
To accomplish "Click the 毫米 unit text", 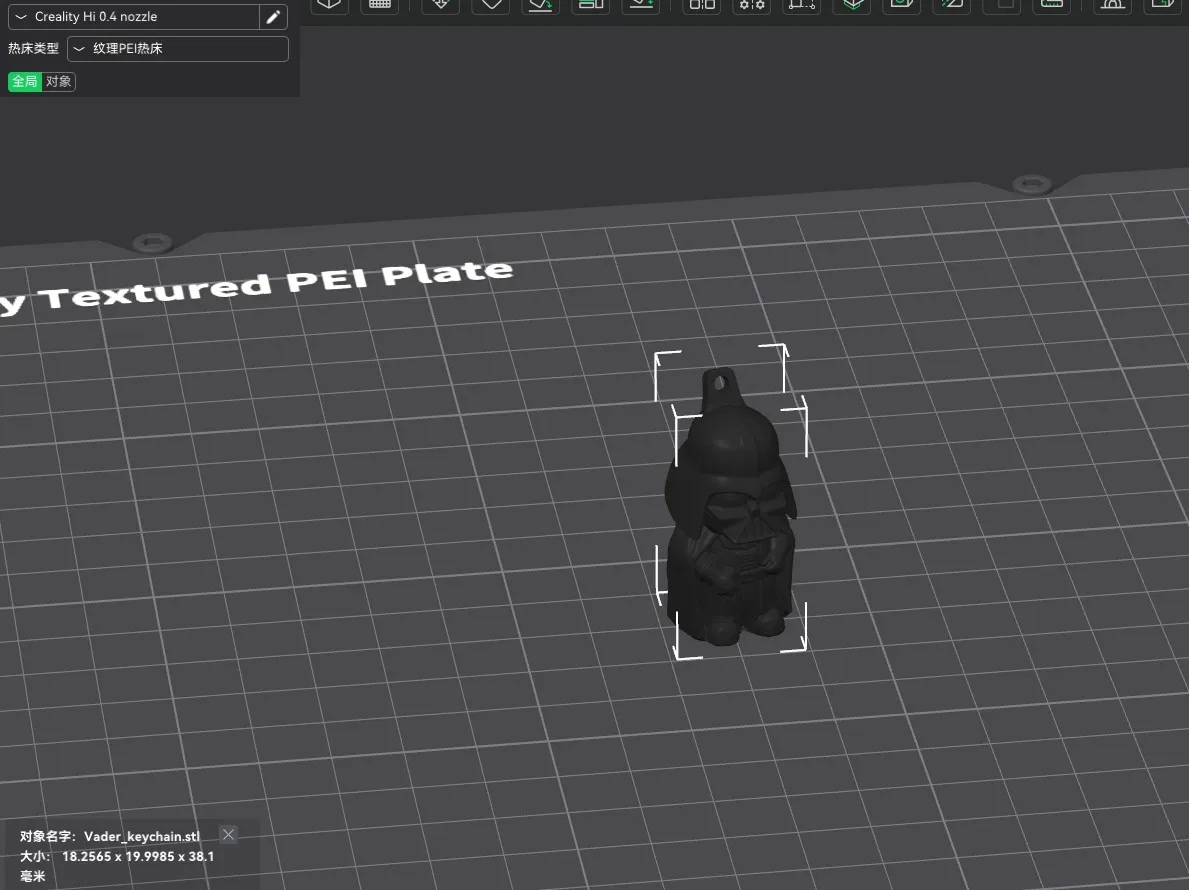I will pyautogui.click(x=33, y=876).
